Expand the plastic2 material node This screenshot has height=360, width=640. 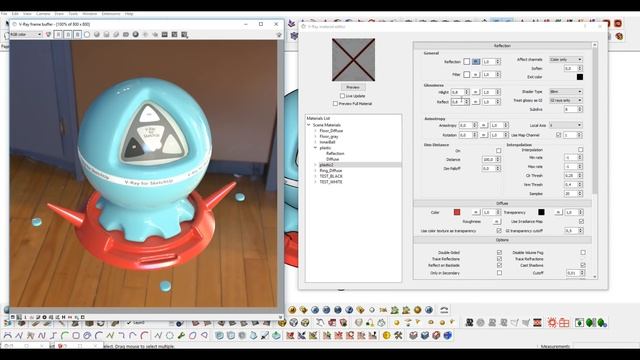tap(316, 165)
